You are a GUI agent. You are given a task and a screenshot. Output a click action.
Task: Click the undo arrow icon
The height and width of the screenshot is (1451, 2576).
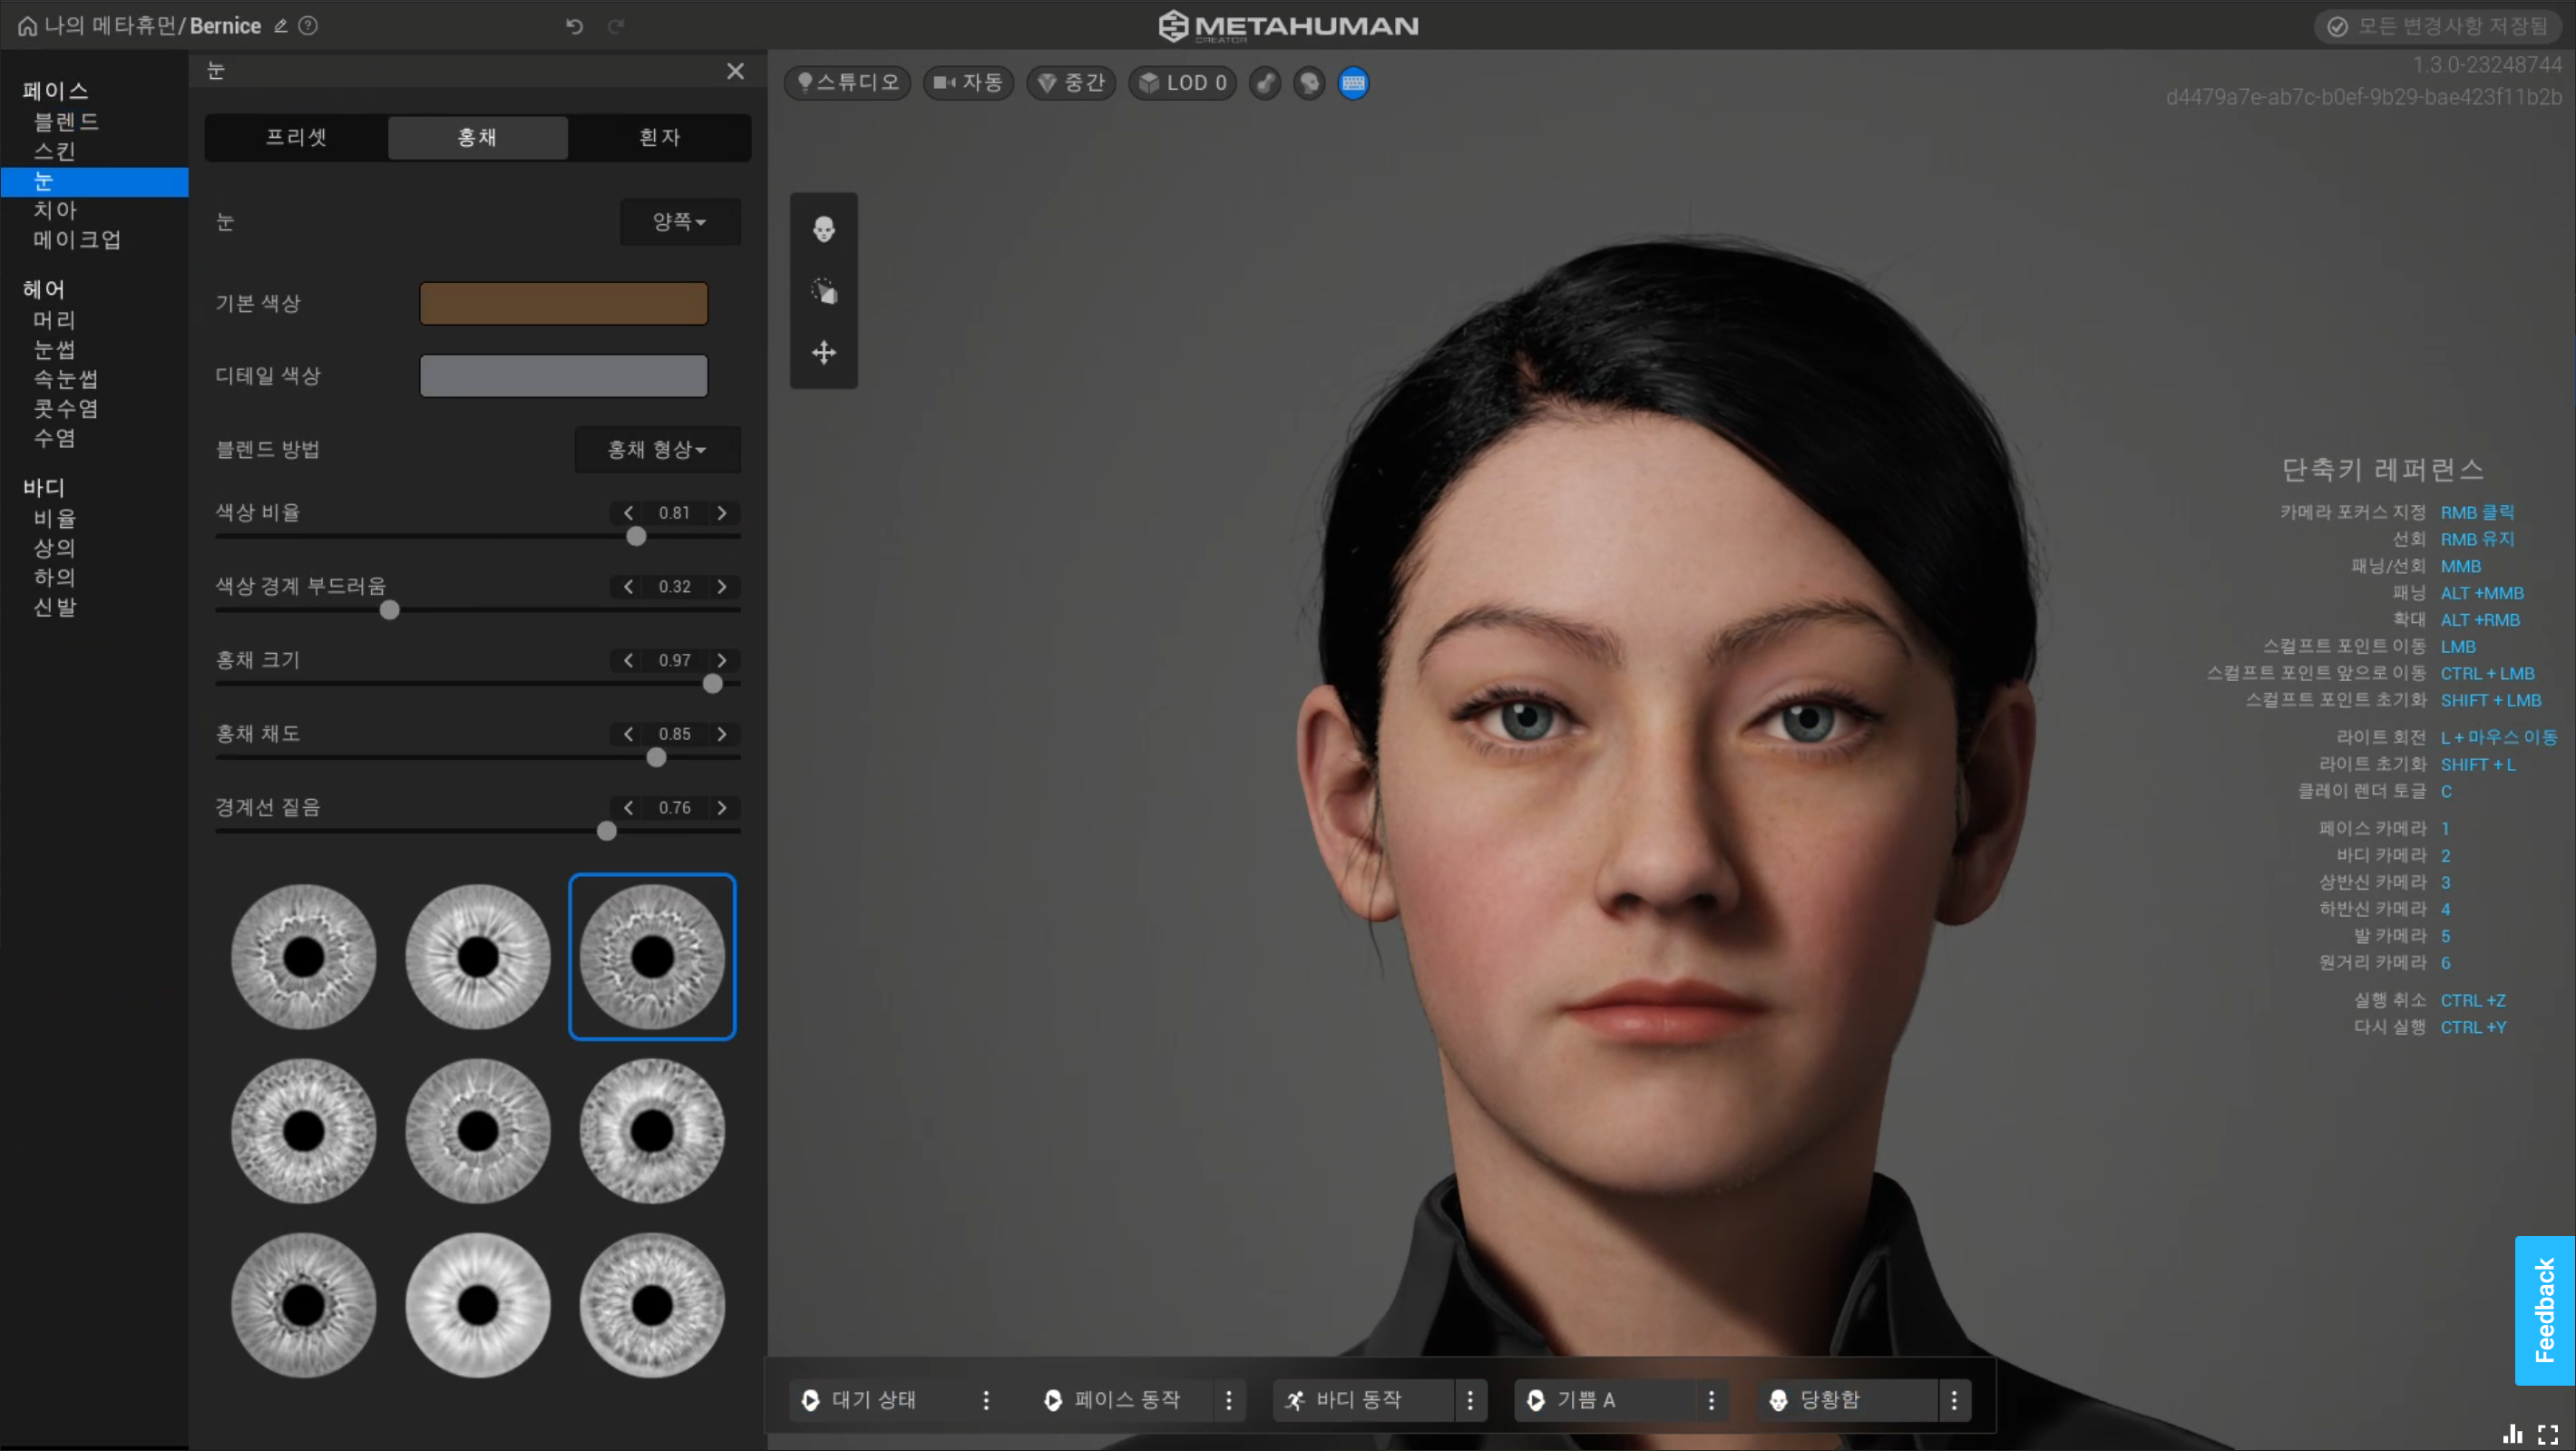[574, 26]
